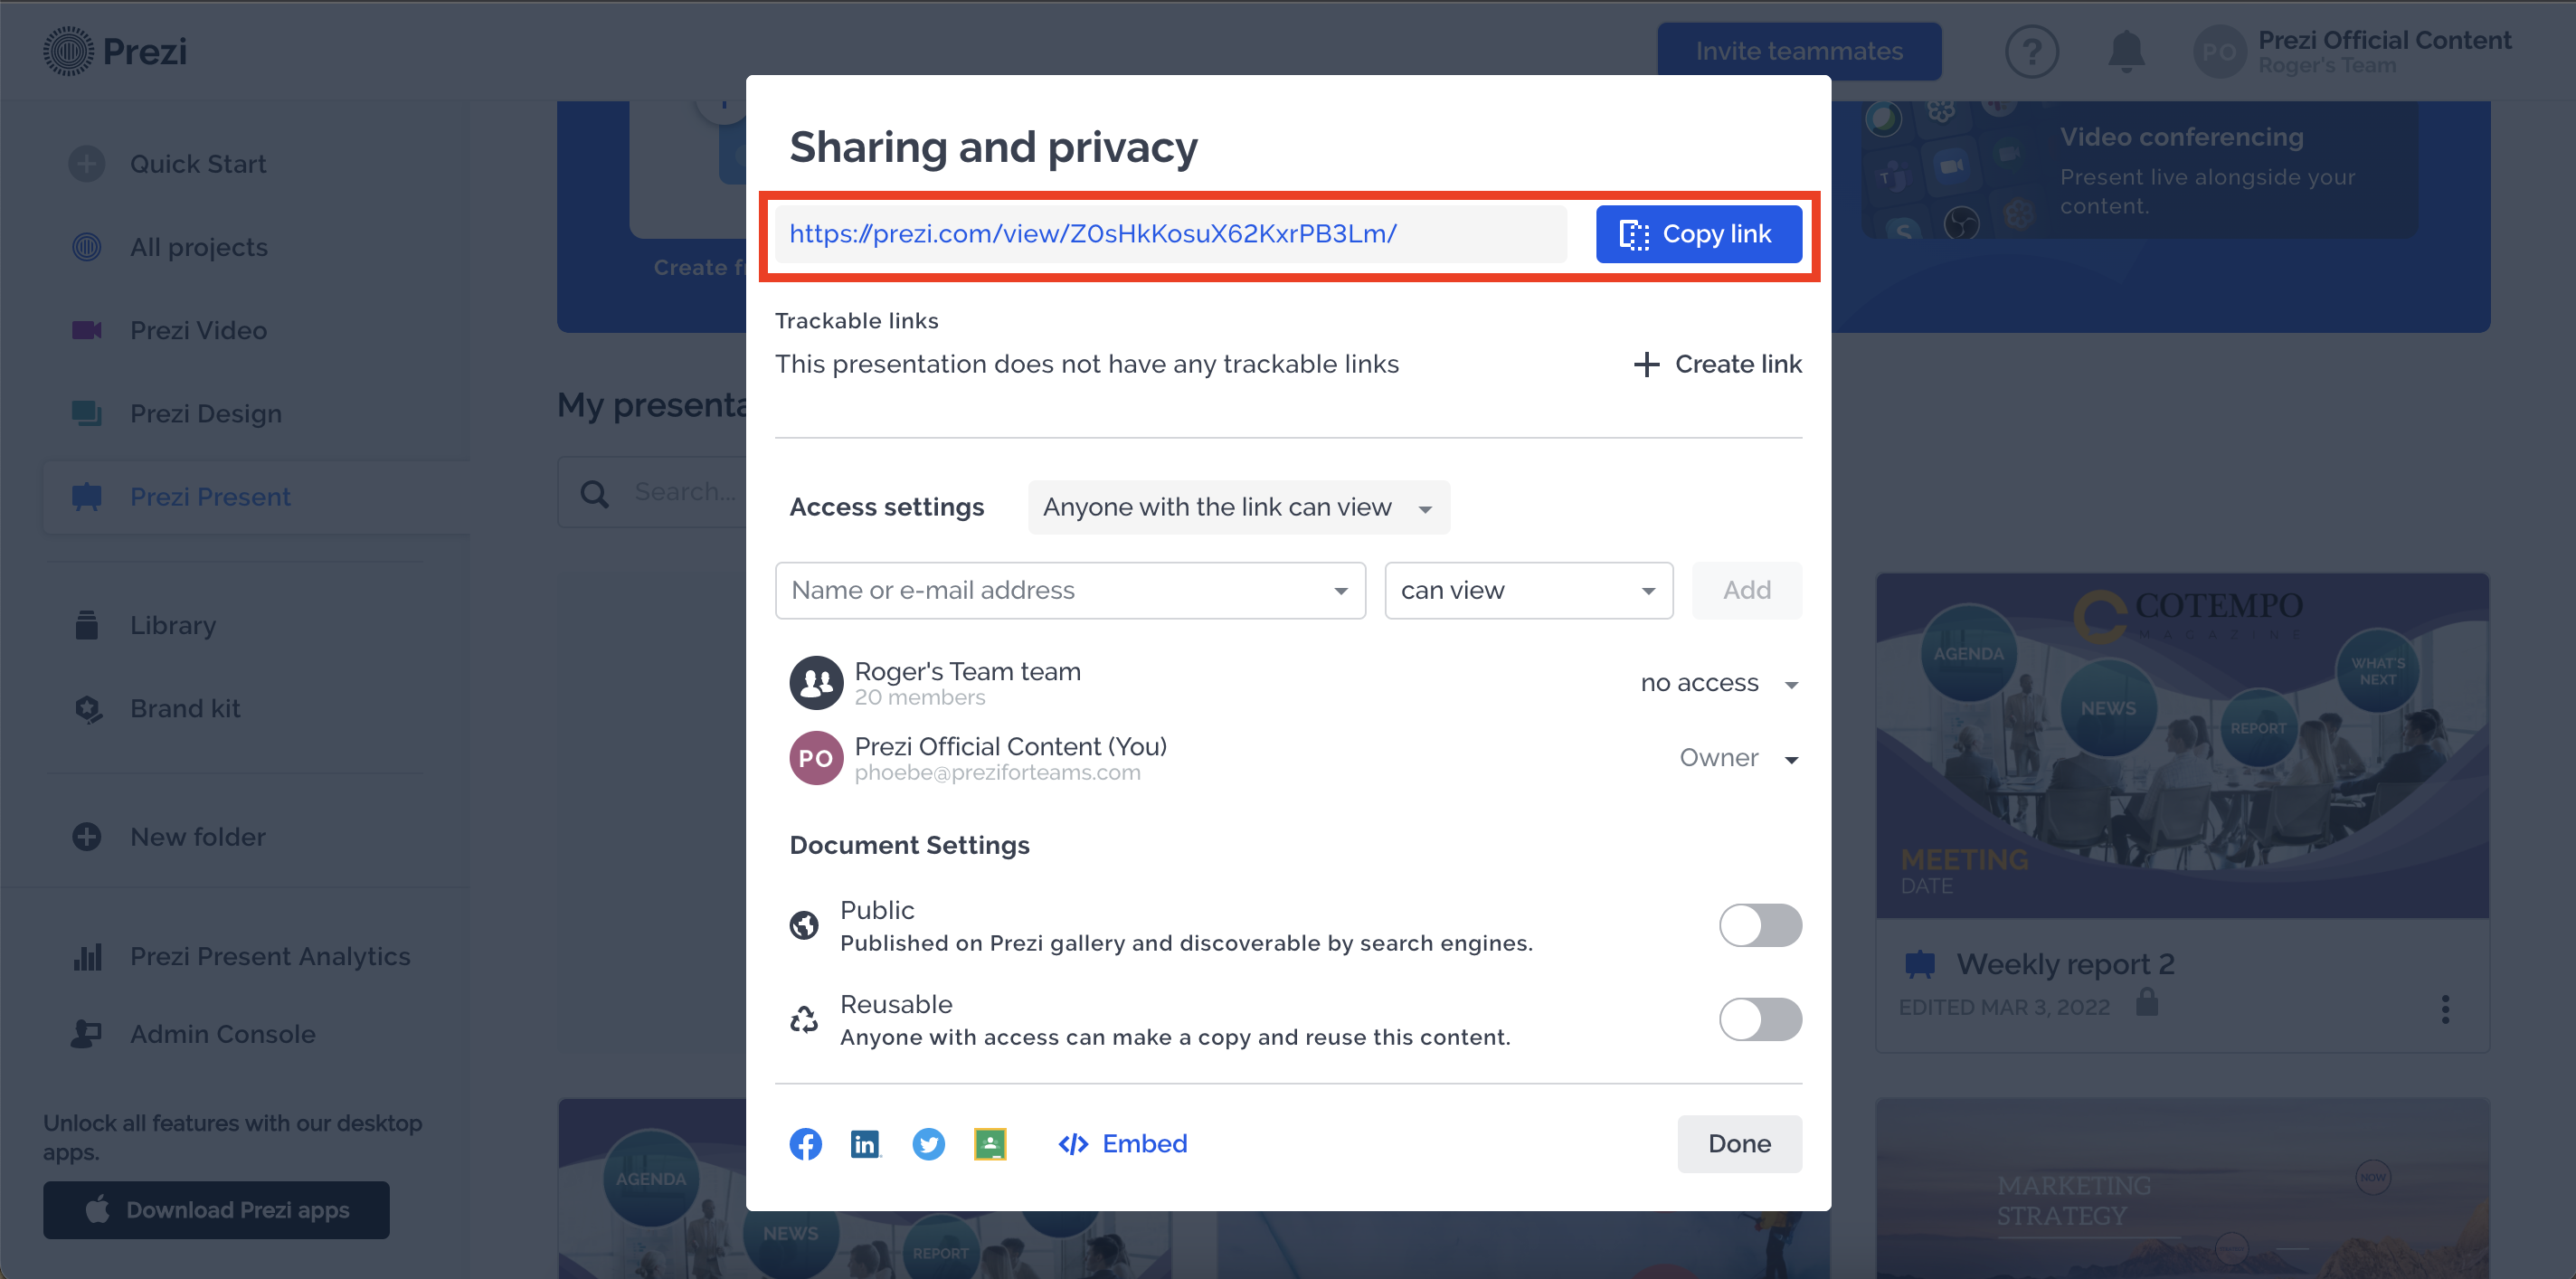The image size is (2576, 1279).
Task: Click the Embed link
Action: click(1122, 1143)
